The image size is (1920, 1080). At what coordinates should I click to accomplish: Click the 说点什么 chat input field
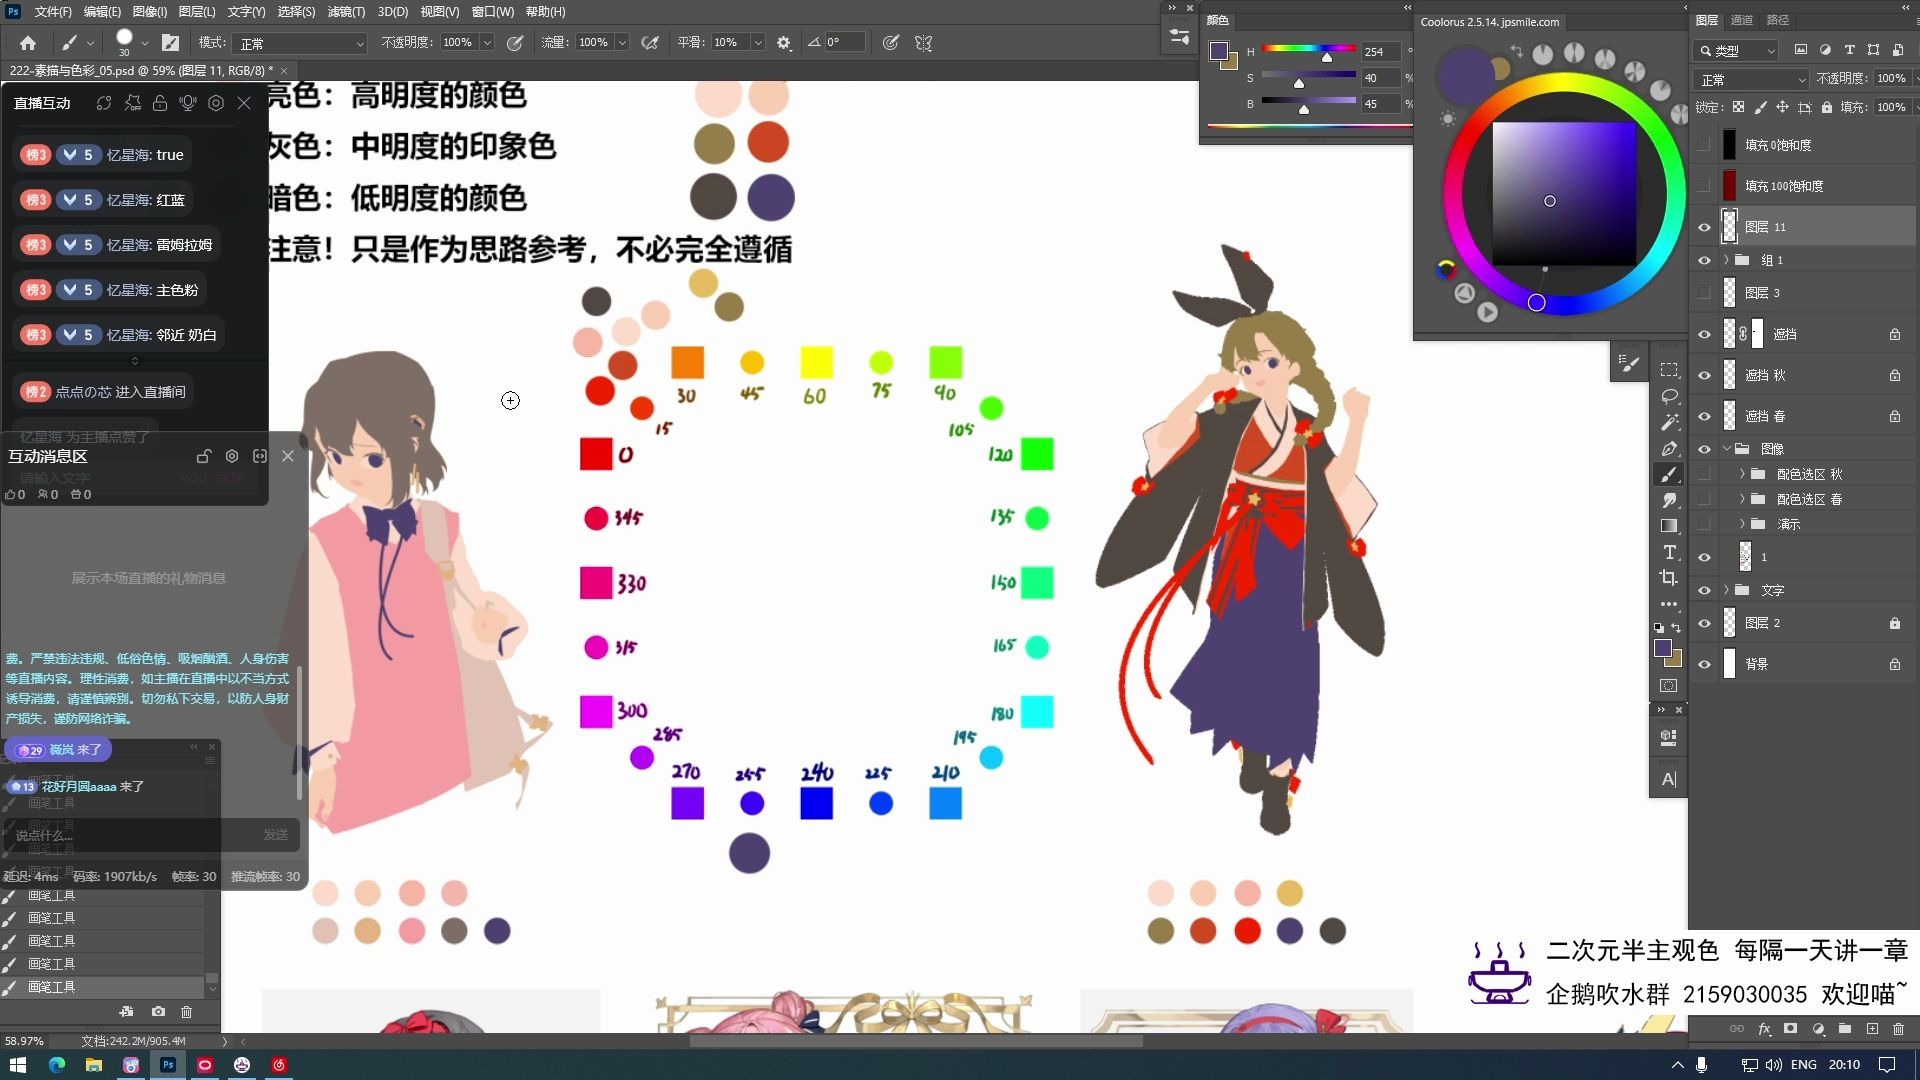tap(130, 835)
